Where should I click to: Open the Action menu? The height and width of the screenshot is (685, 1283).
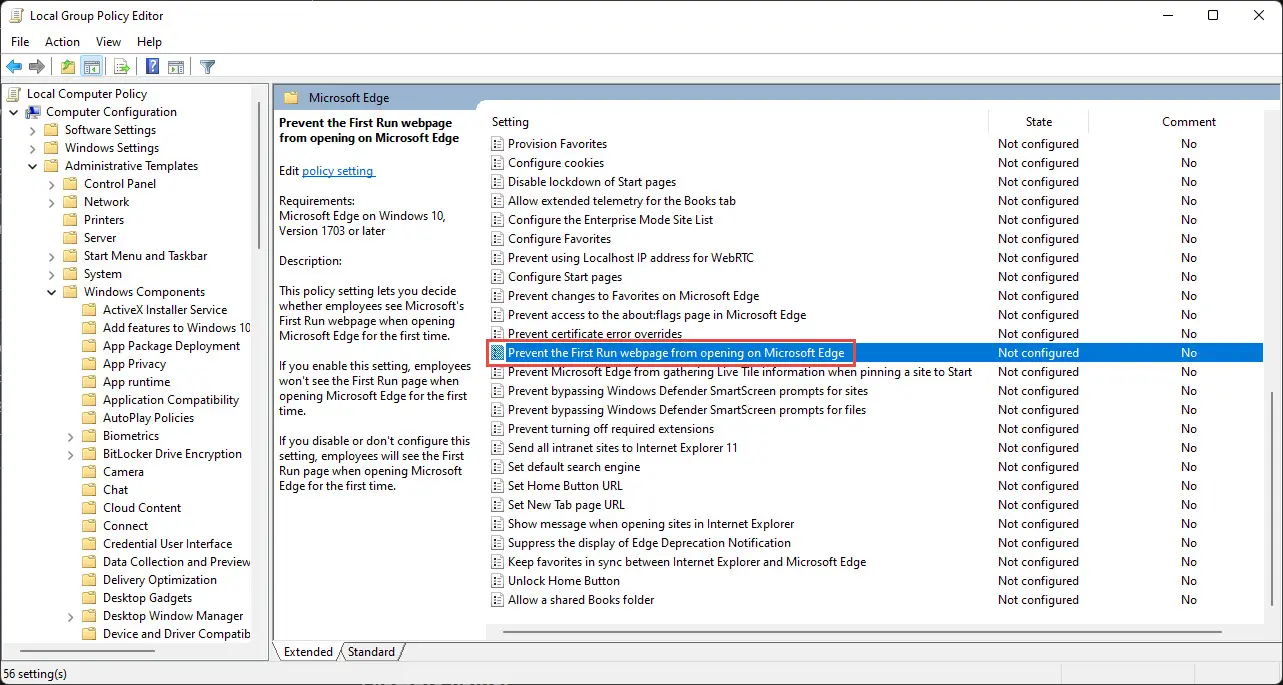click(x=62, y=42)
